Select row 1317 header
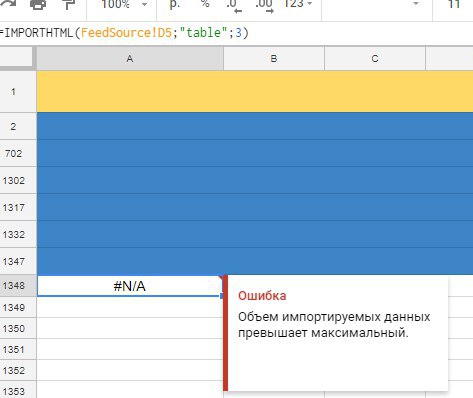 click(18, 207)
